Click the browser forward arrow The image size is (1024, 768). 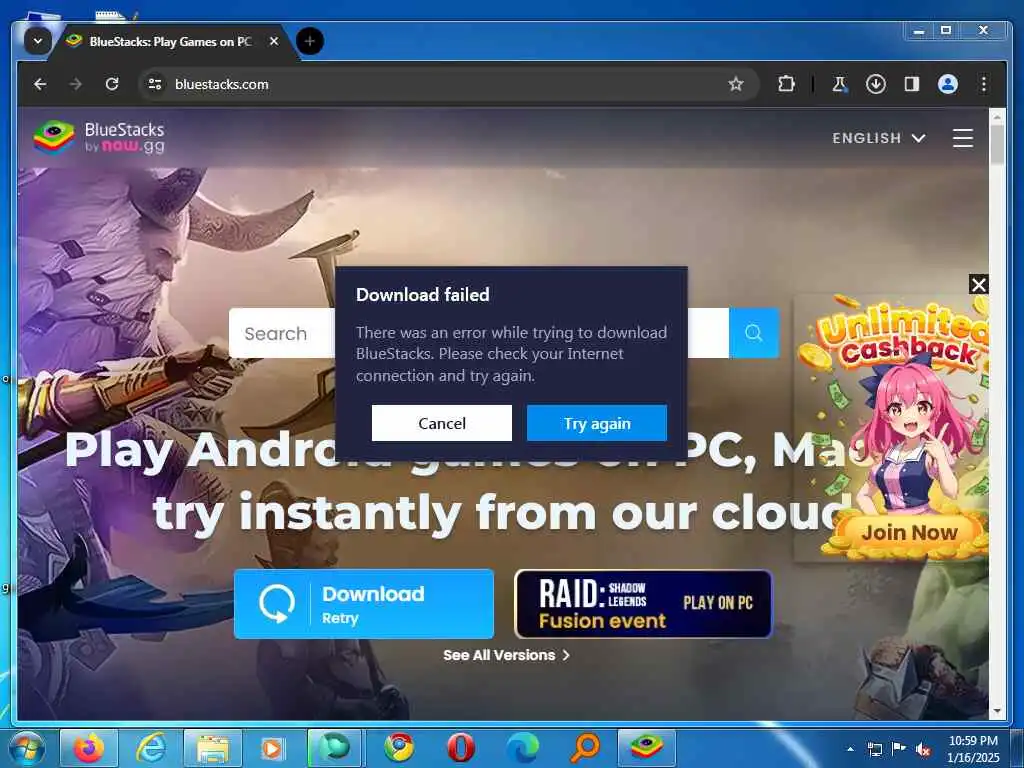[76, 84]
